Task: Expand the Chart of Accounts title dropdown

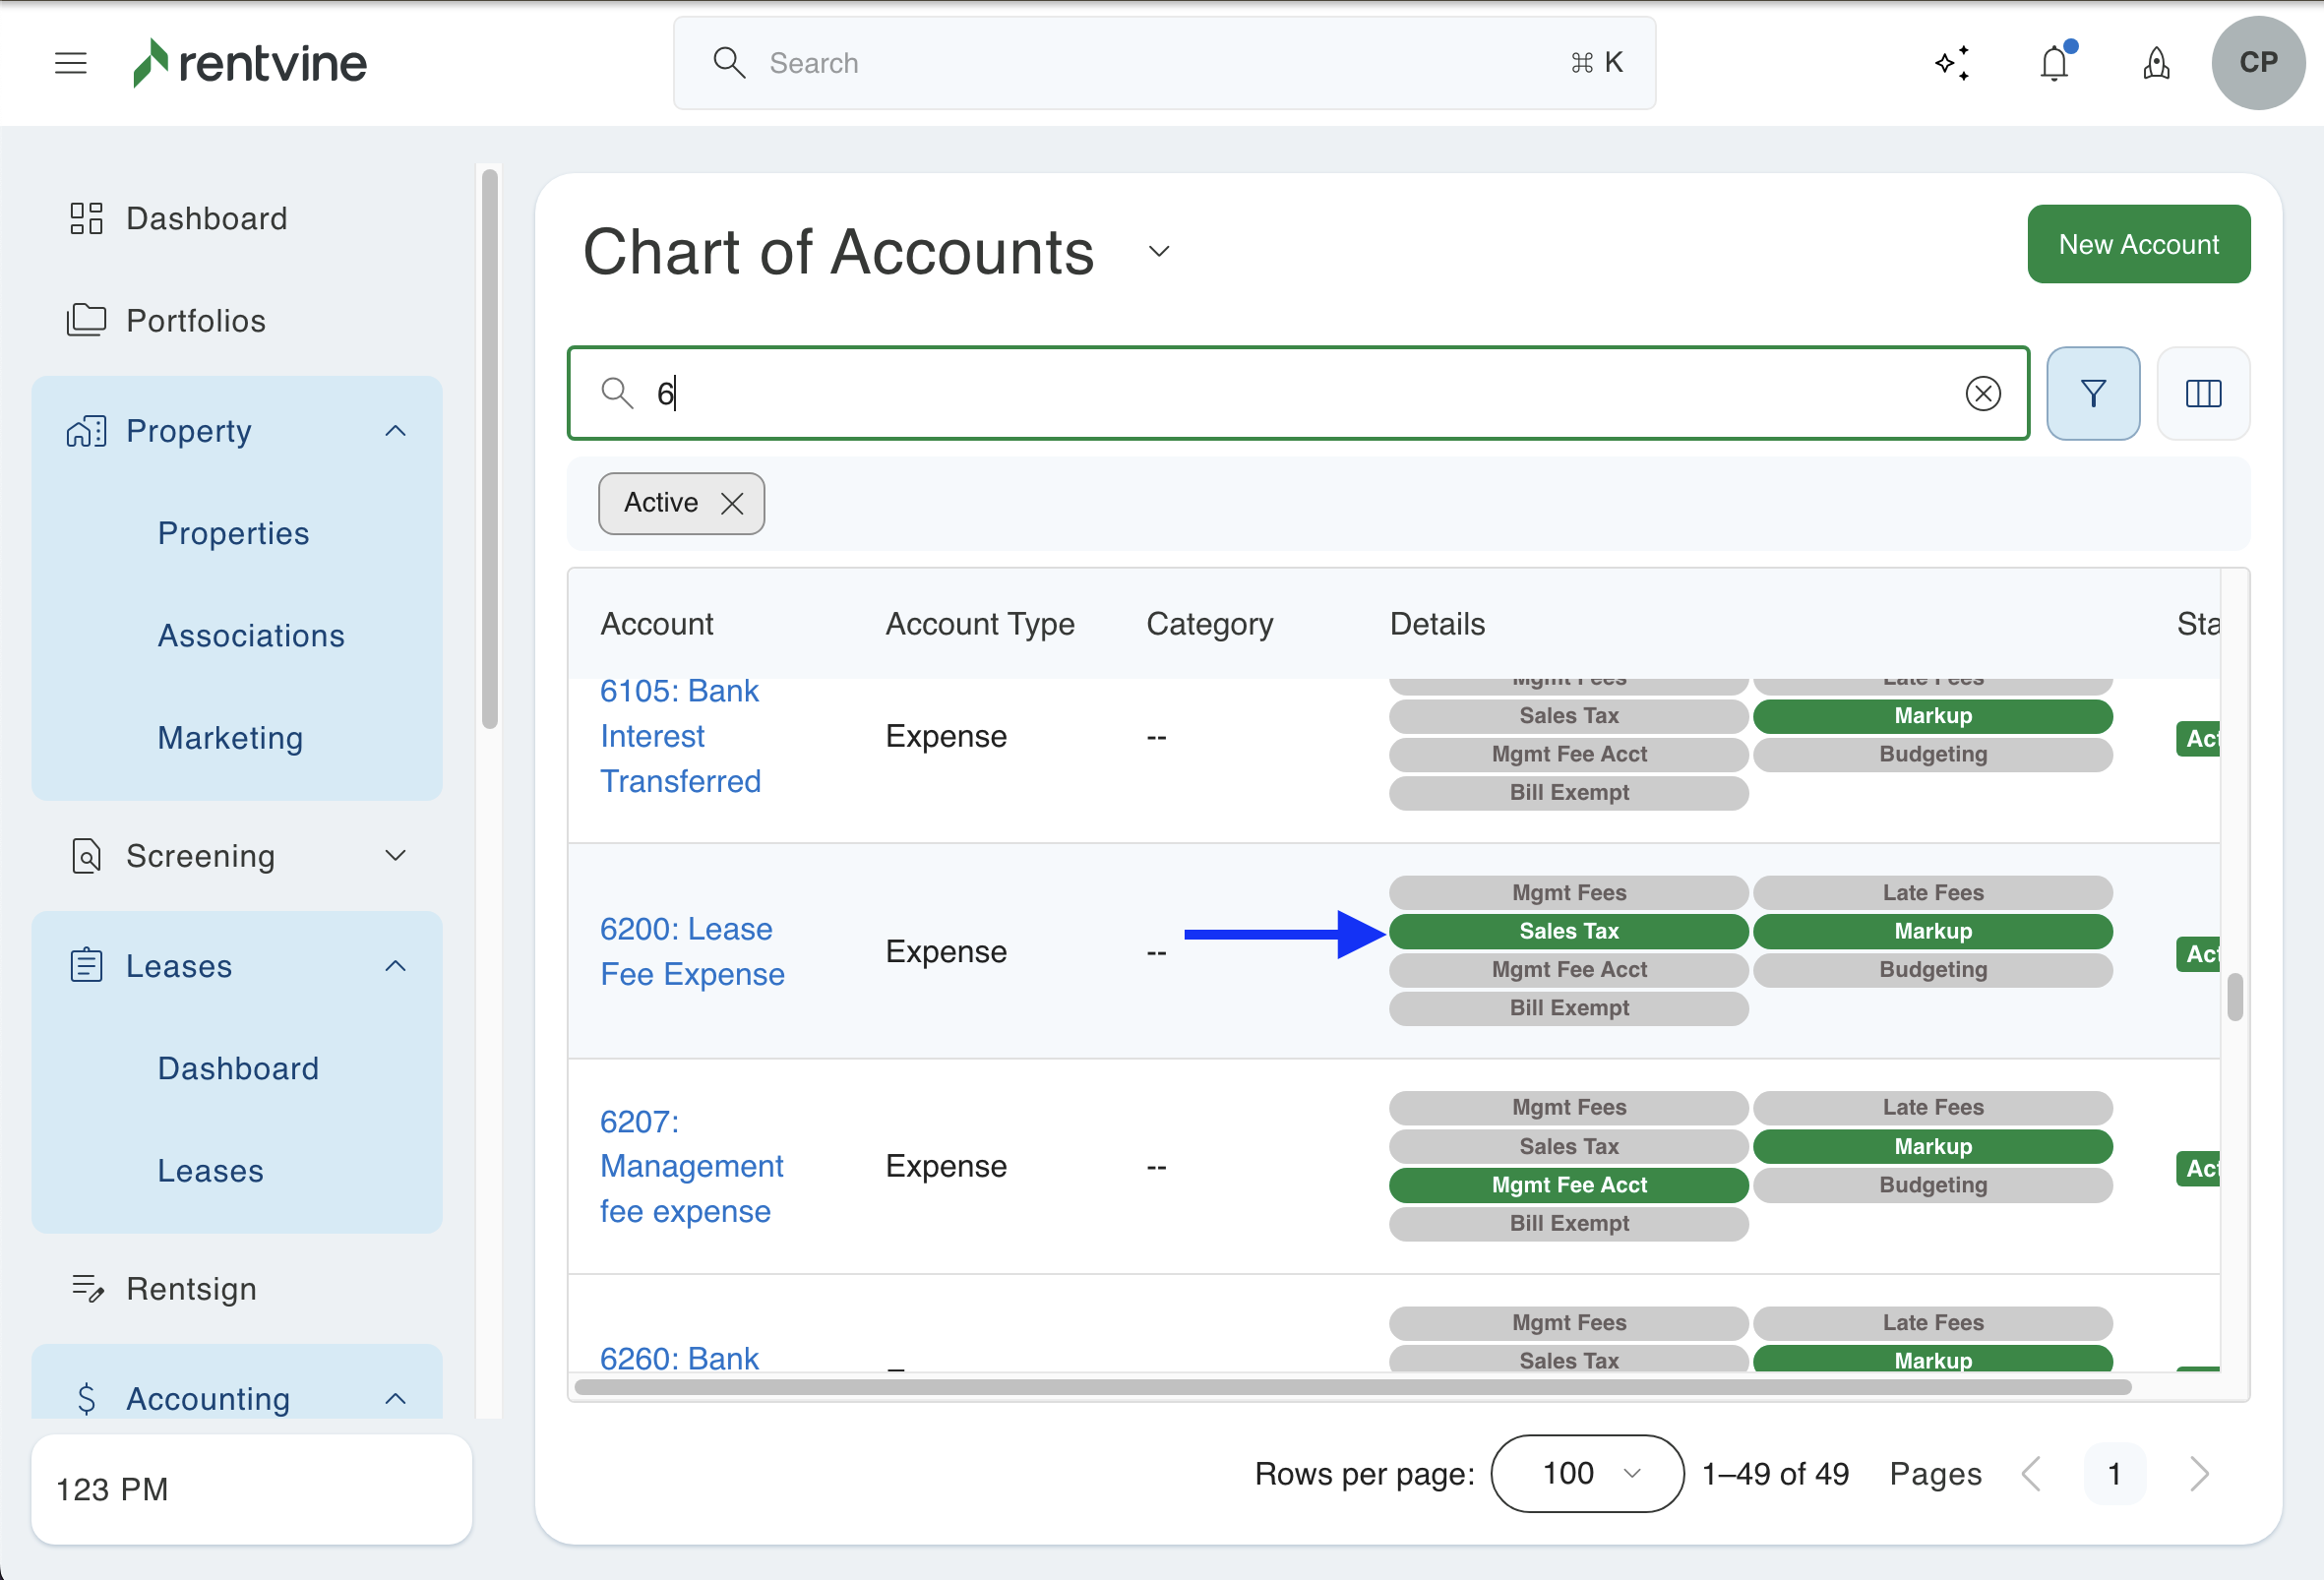Action: pyautogui.click(x=1158, y=251)
